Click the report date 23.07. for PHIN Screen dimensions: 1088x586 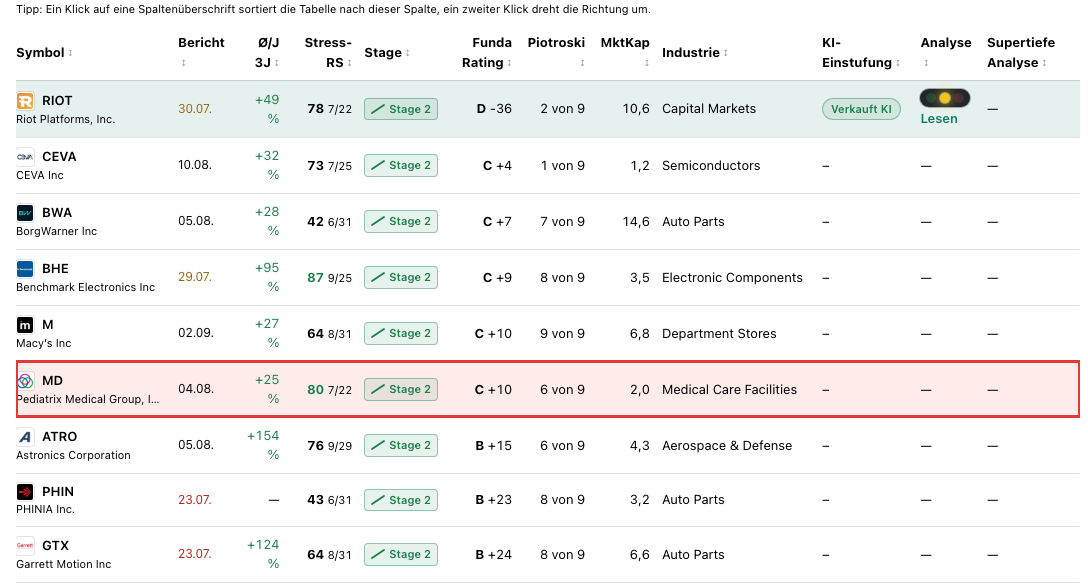click(195, 500)
